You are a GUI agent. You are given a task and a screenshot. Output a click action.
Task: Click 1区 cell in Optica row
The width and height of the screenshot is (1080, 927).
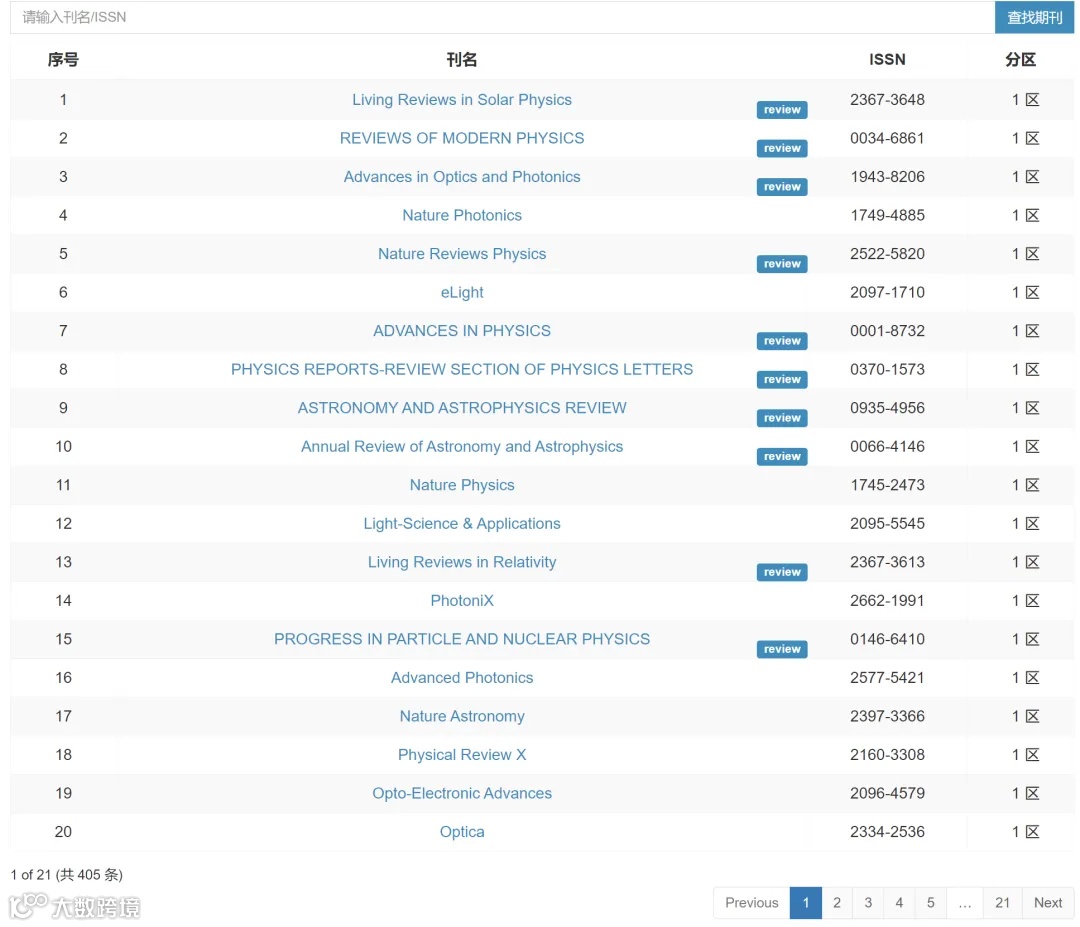1025,833
